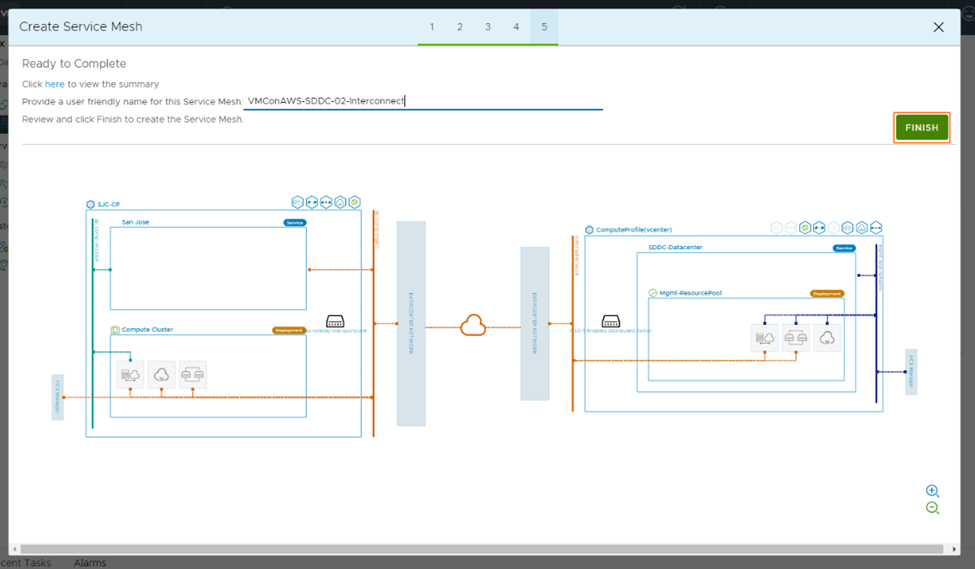The height and width of the screenshot is (569, 975).
Task: Click the orange cloud icon between datacenter networks
Action: [x=473, y=325]
